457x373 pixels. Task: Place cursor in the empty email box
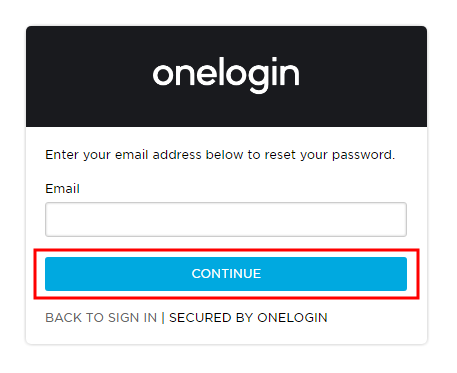tap(226, 219)
